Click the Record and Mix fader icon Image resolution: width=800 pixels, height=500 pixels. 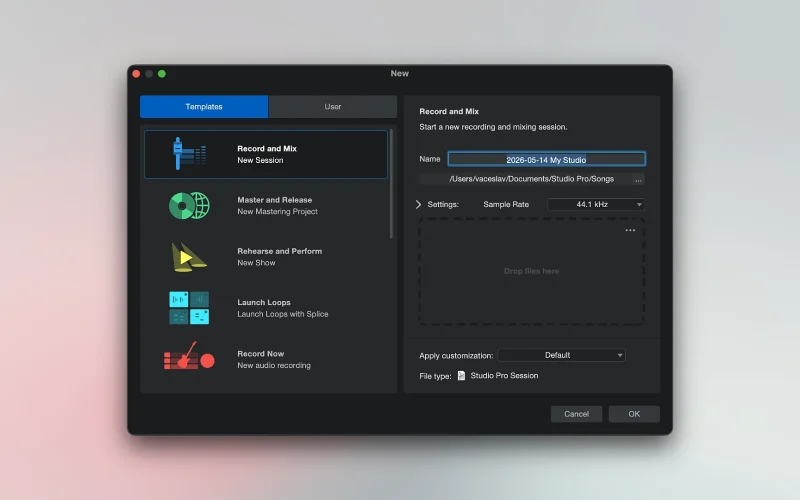189,154
